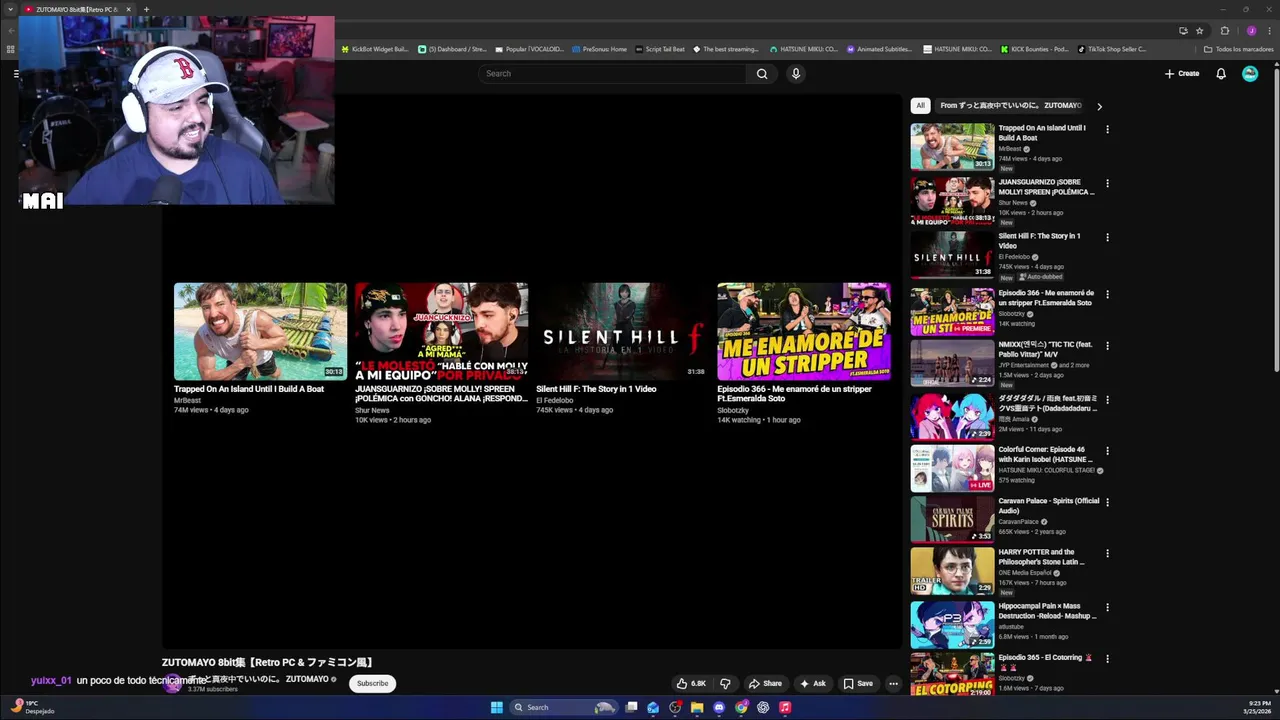The height and width of the screenshot is (720, 1280).
Task: Open endscreen Silent Hill f thumbnail
Action: (x=622, y=331)
